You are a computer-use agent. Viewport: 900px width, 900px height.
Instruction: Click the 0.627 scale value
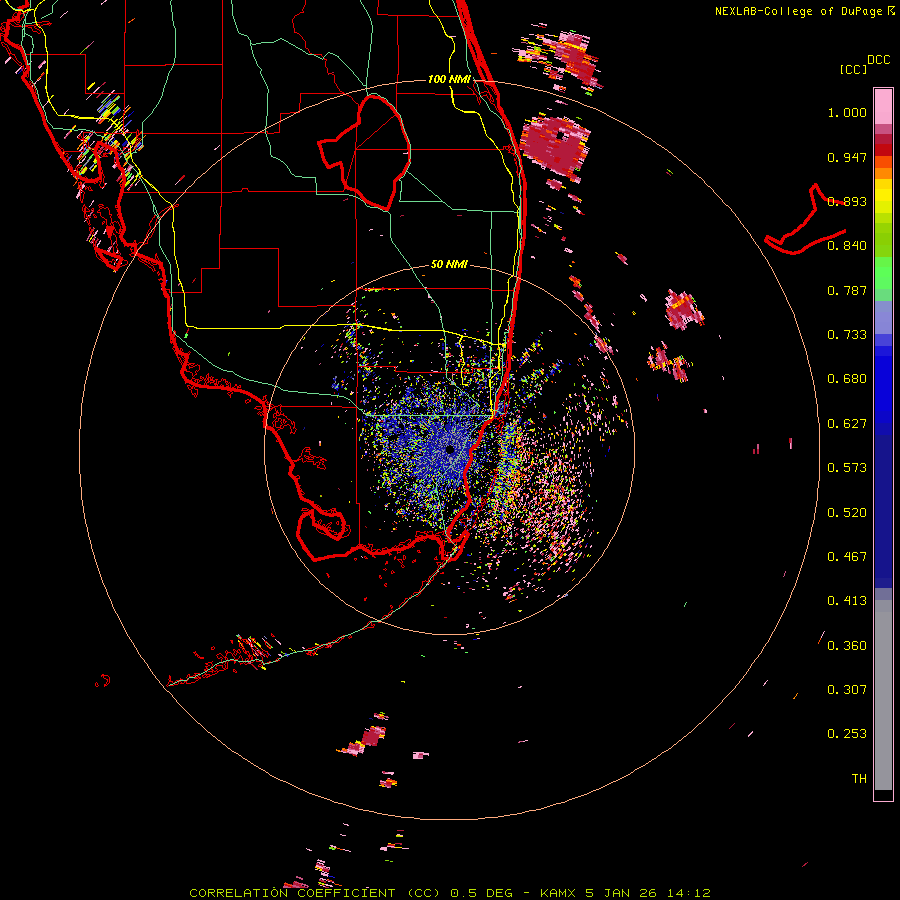click(x=847, y=424)
